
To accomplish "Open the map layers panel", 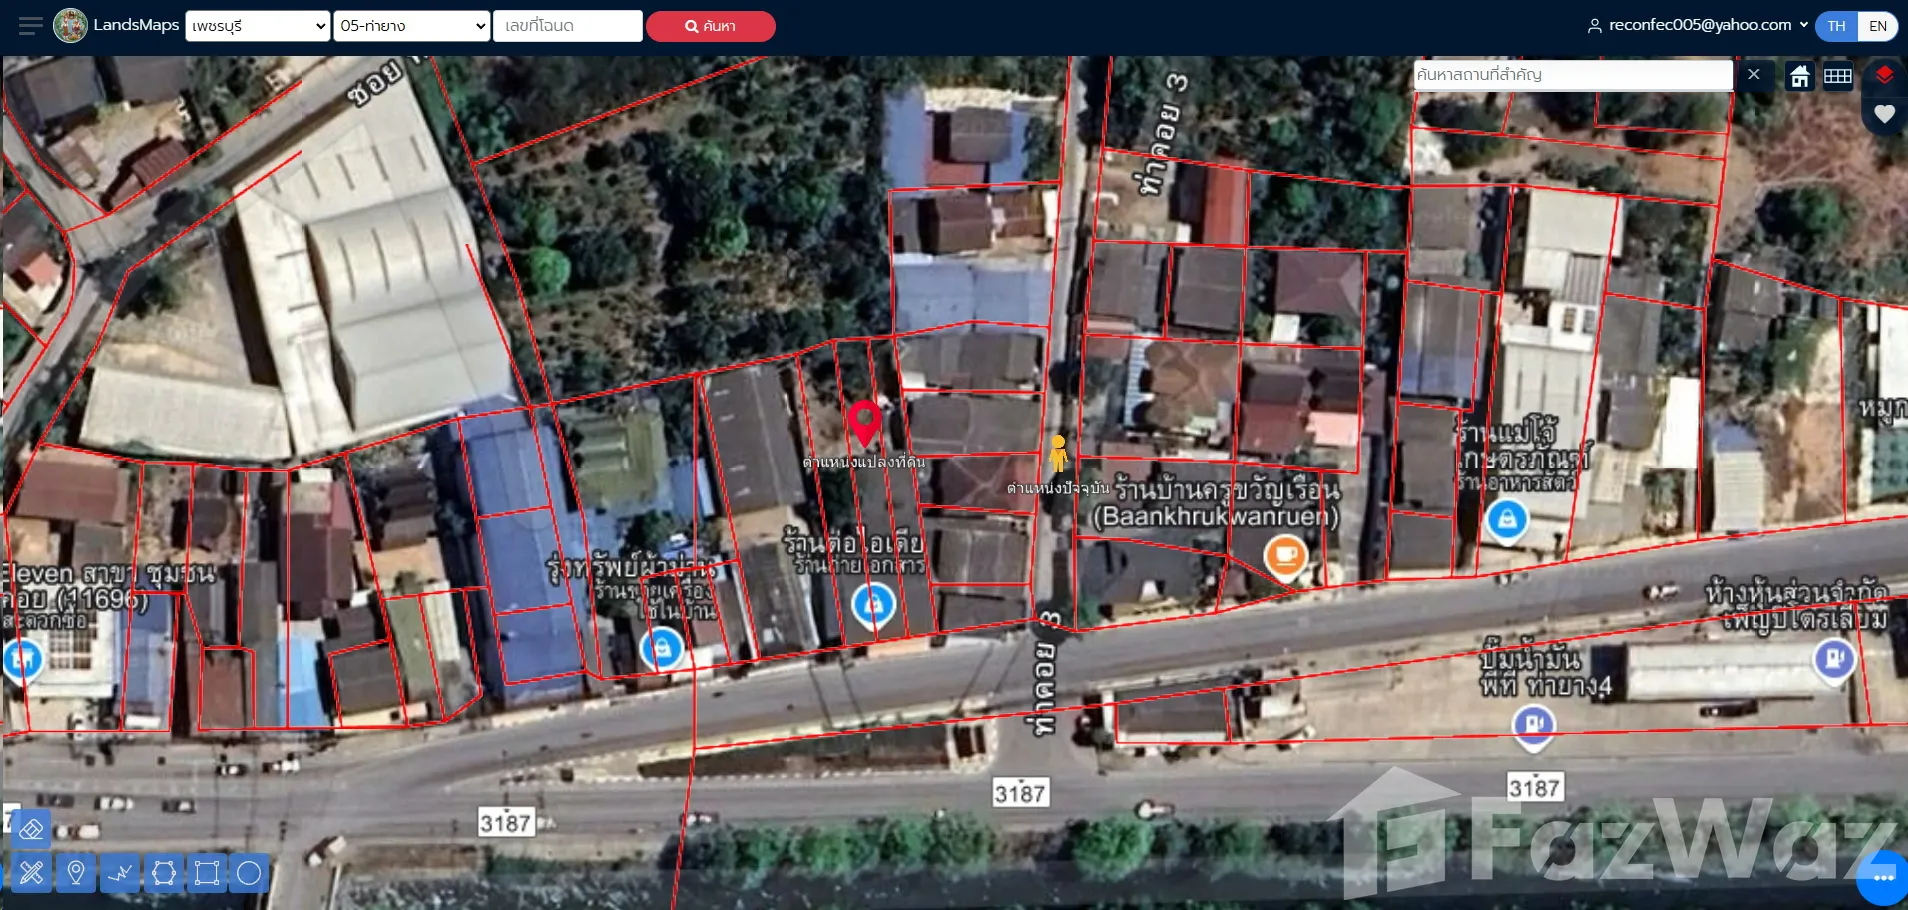I will click(x=1884, y=76).
